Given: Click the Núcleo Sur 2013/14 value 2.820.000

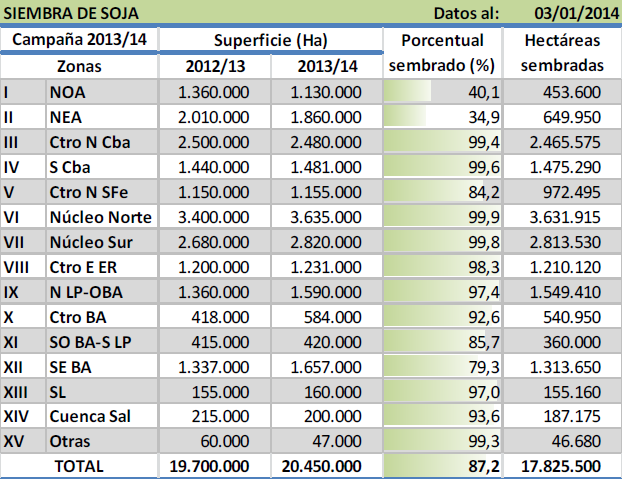Looking at the screenshot, I should (x=326, y=241).
